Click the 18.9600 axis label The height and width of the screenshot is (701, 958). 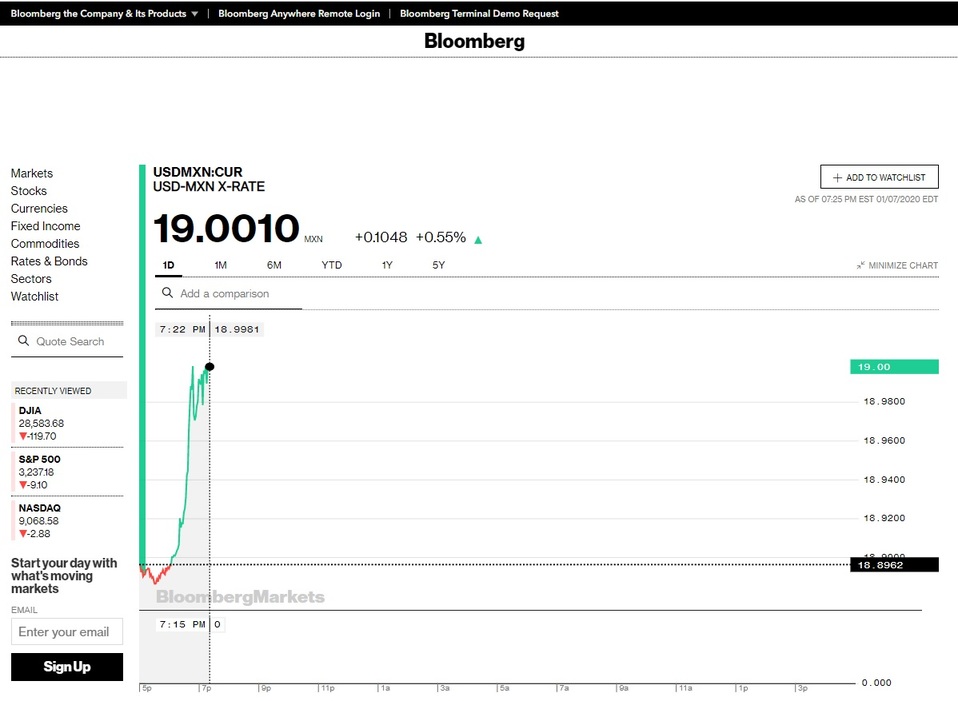coord(884,441)
